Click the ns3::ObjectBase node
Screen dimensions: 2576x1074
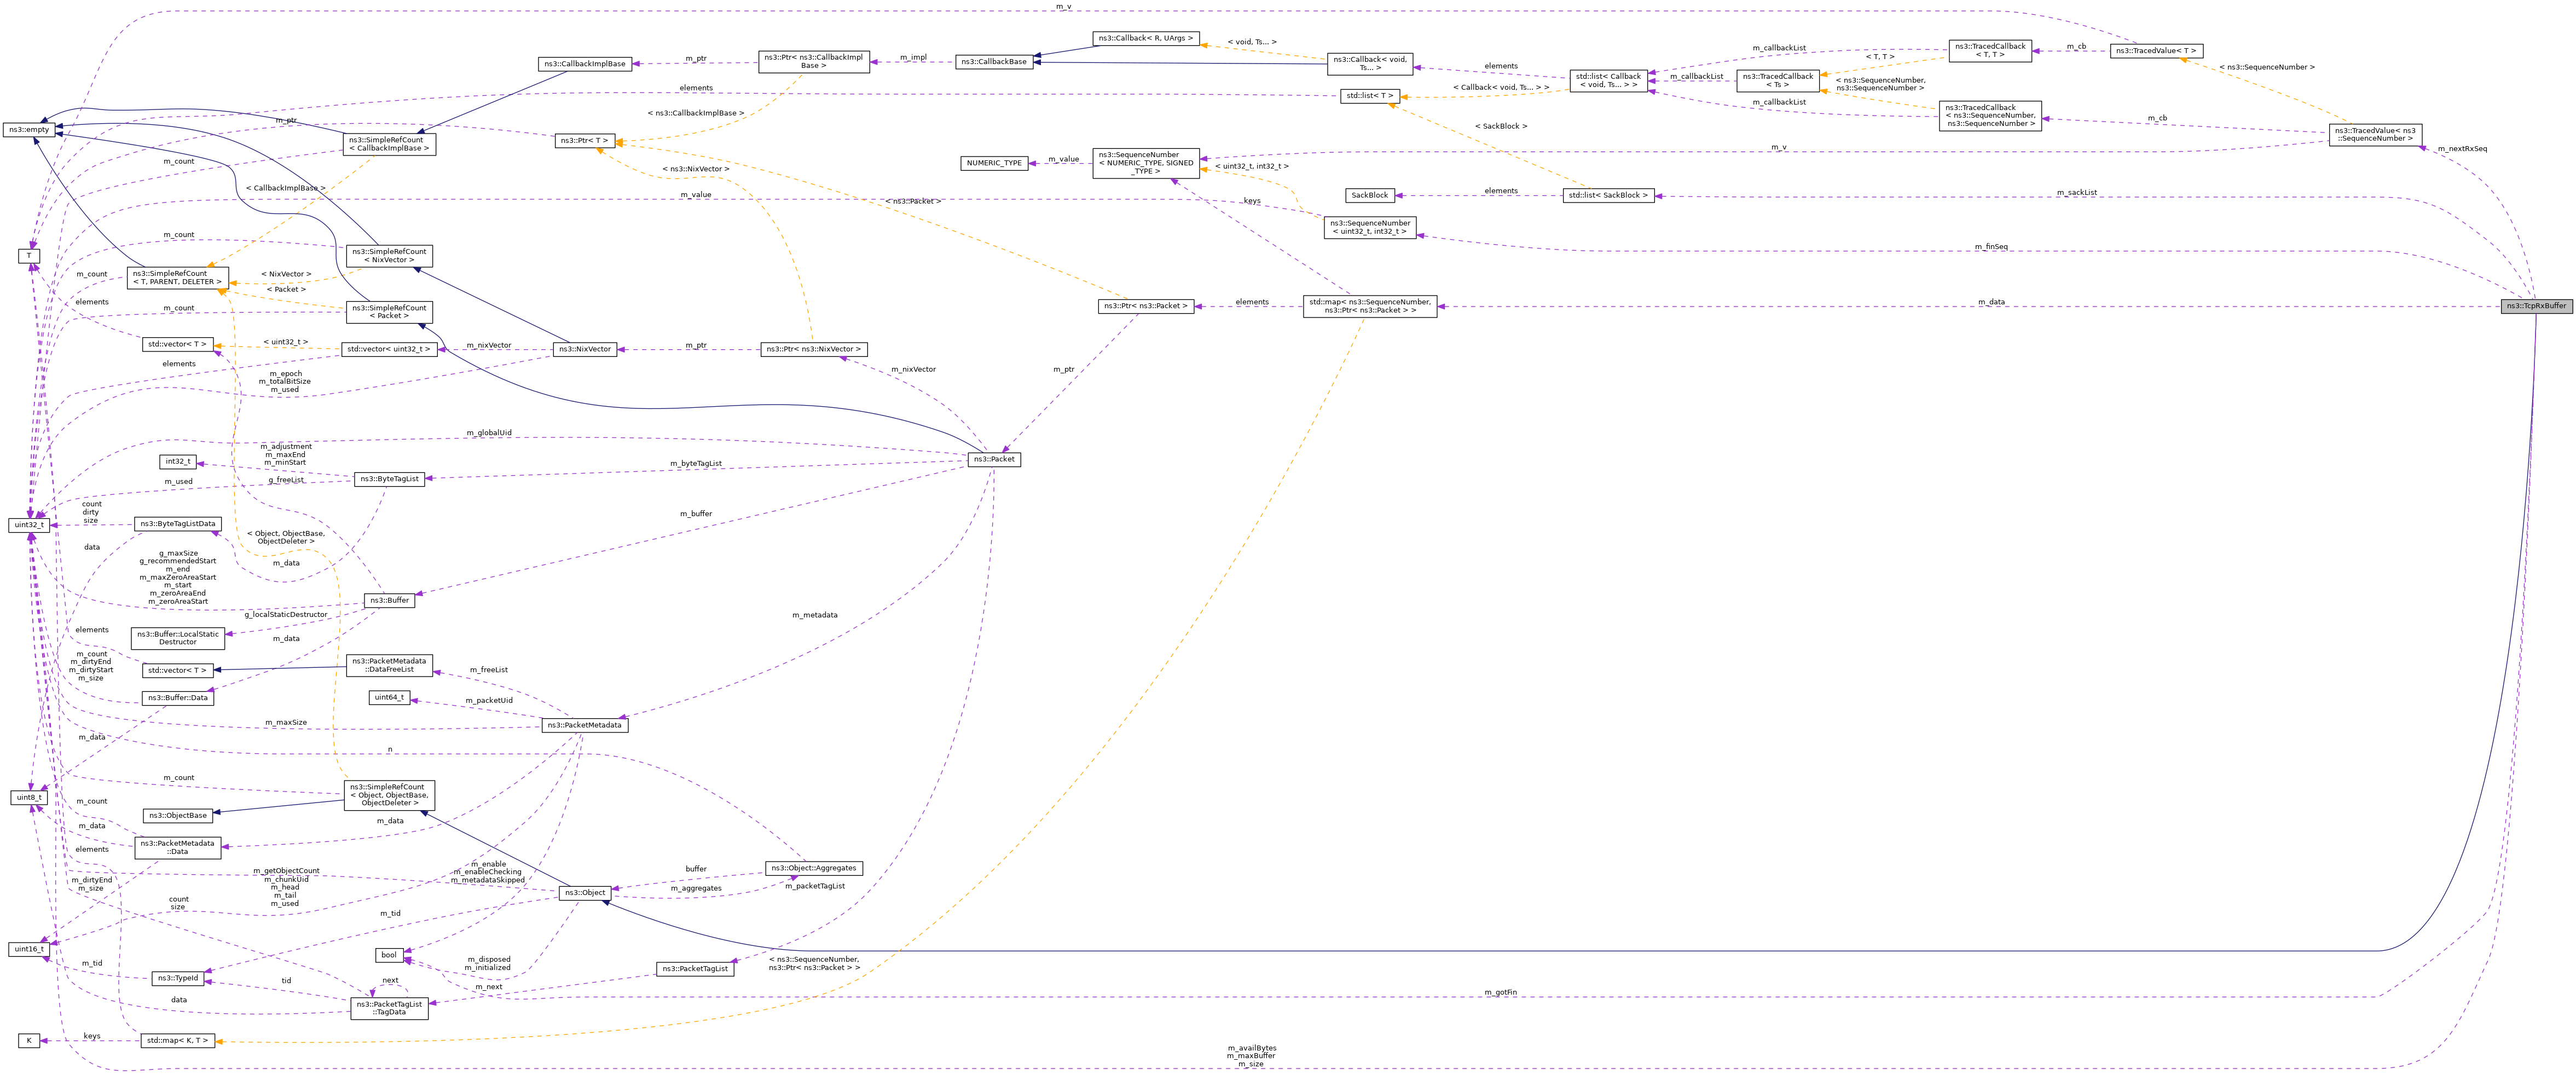click(178, 816)
